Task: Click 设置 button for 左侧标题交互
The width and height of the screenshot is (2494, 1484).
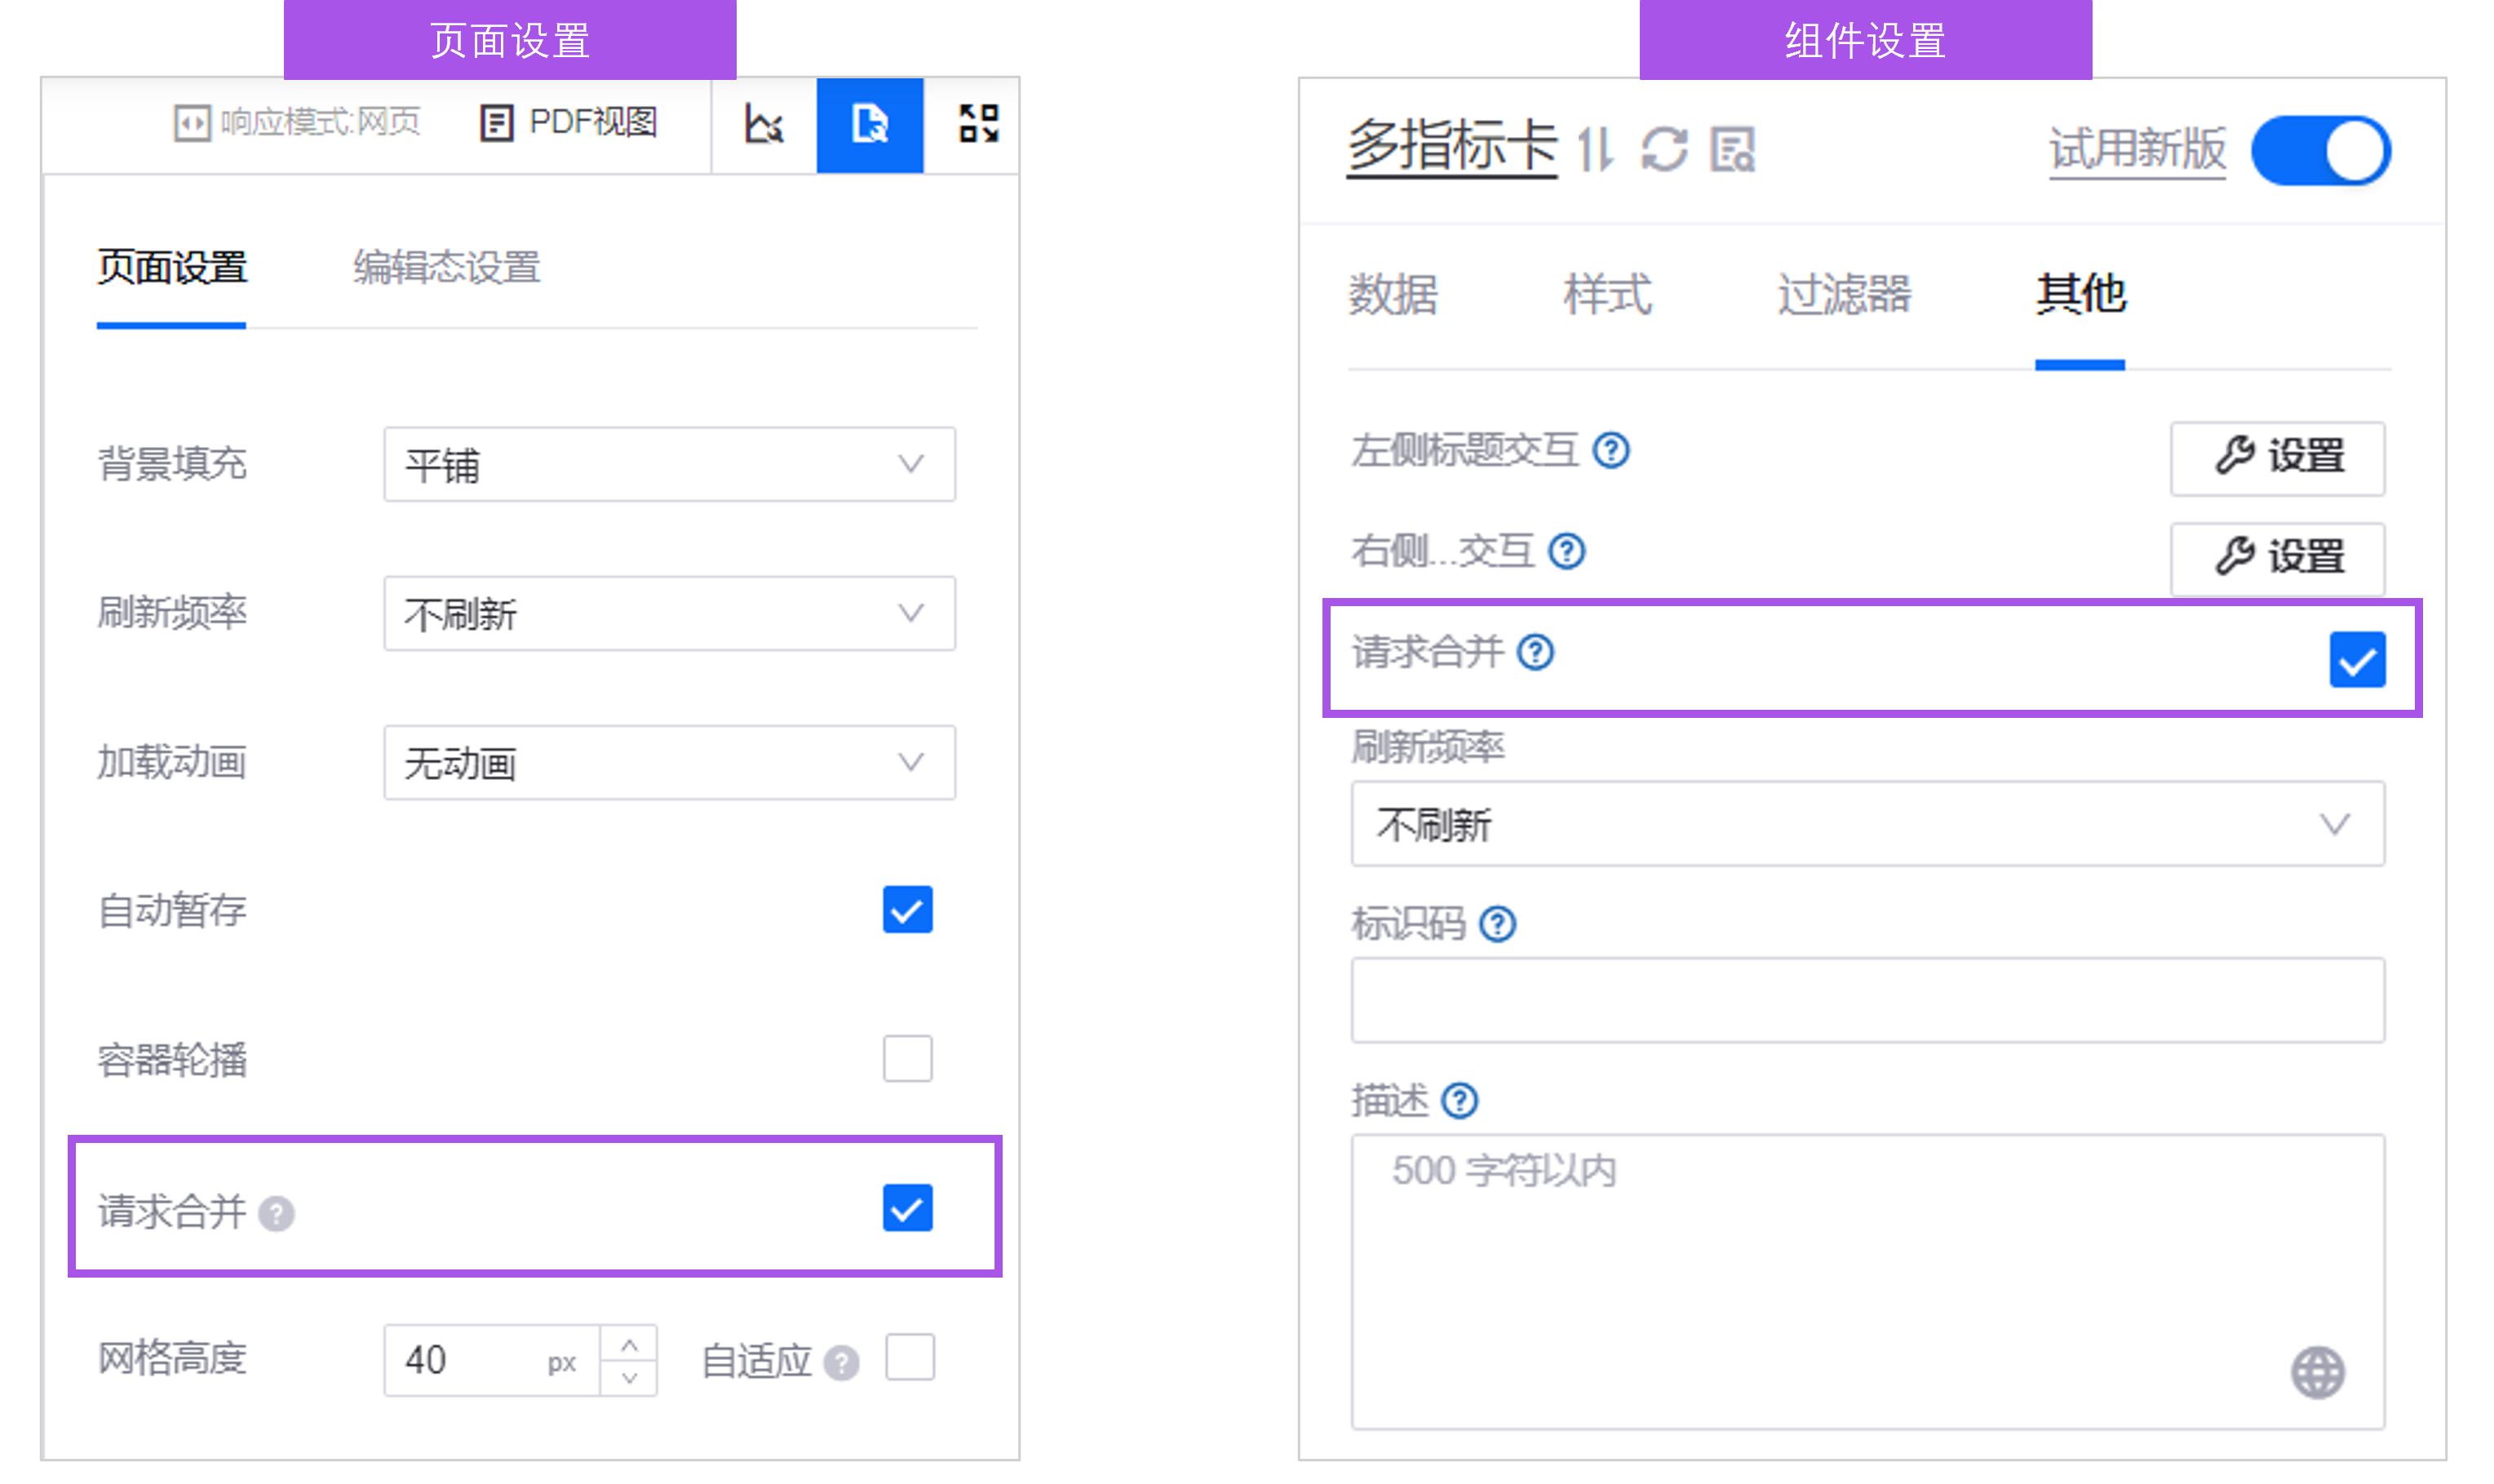Action: coord(2277,458)
